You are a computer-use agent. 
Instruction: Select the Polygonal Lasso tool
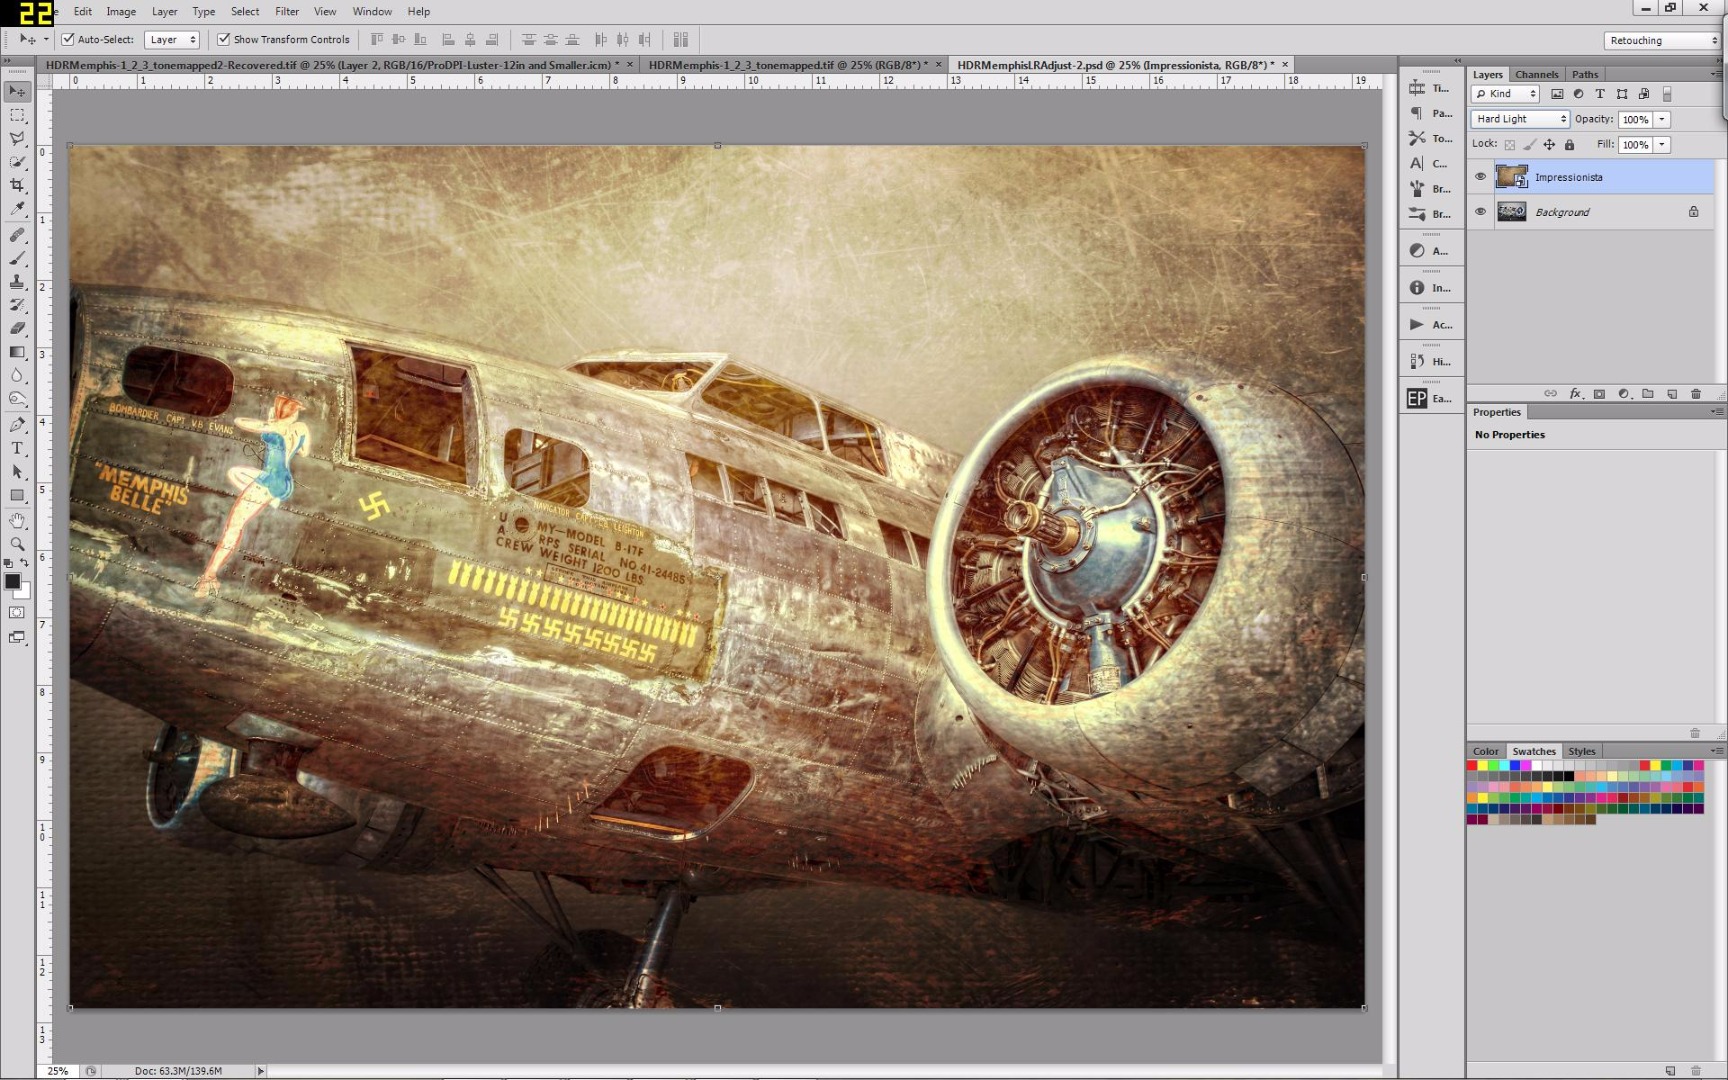click(17, 138)
